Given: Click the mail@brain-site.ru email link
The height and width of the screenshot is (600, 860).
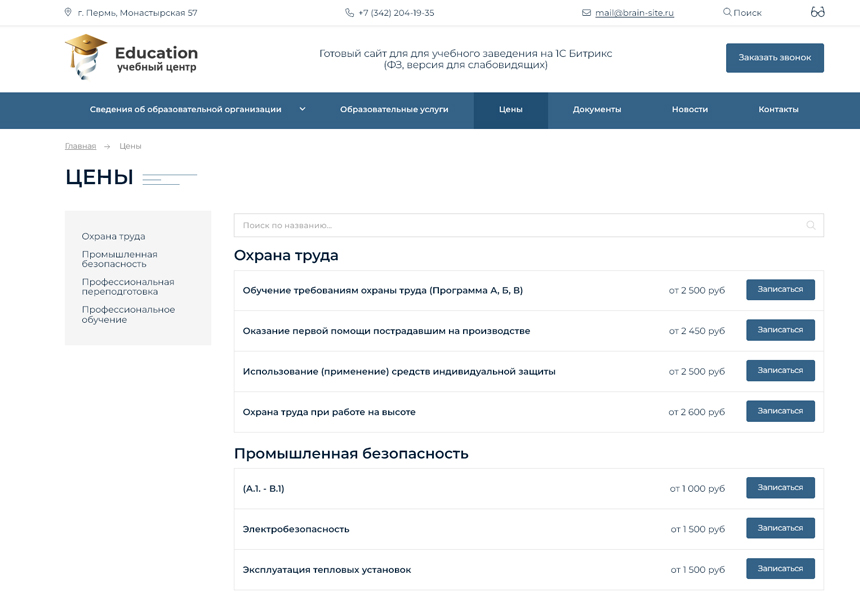Looking at the screenshot, I should coord(634,13).
